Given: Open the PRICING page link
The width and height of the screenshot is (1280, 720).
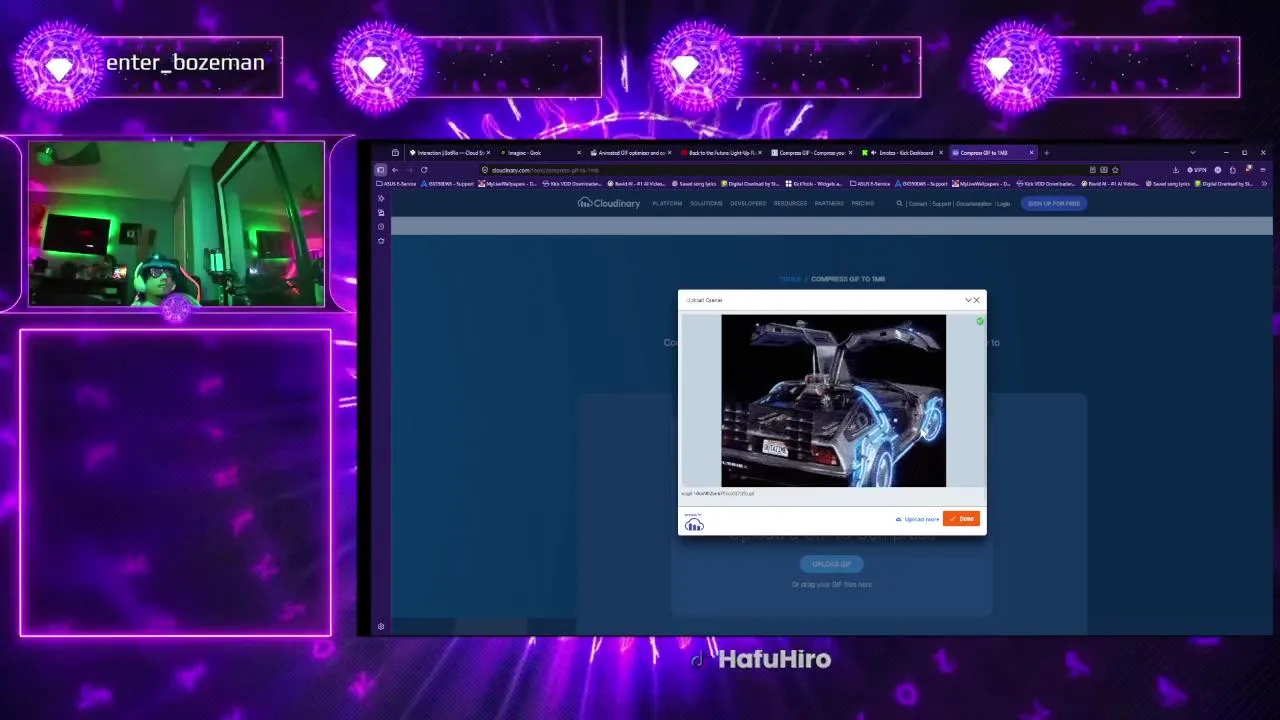Looking at the screenshot, I should pos(862,203).
